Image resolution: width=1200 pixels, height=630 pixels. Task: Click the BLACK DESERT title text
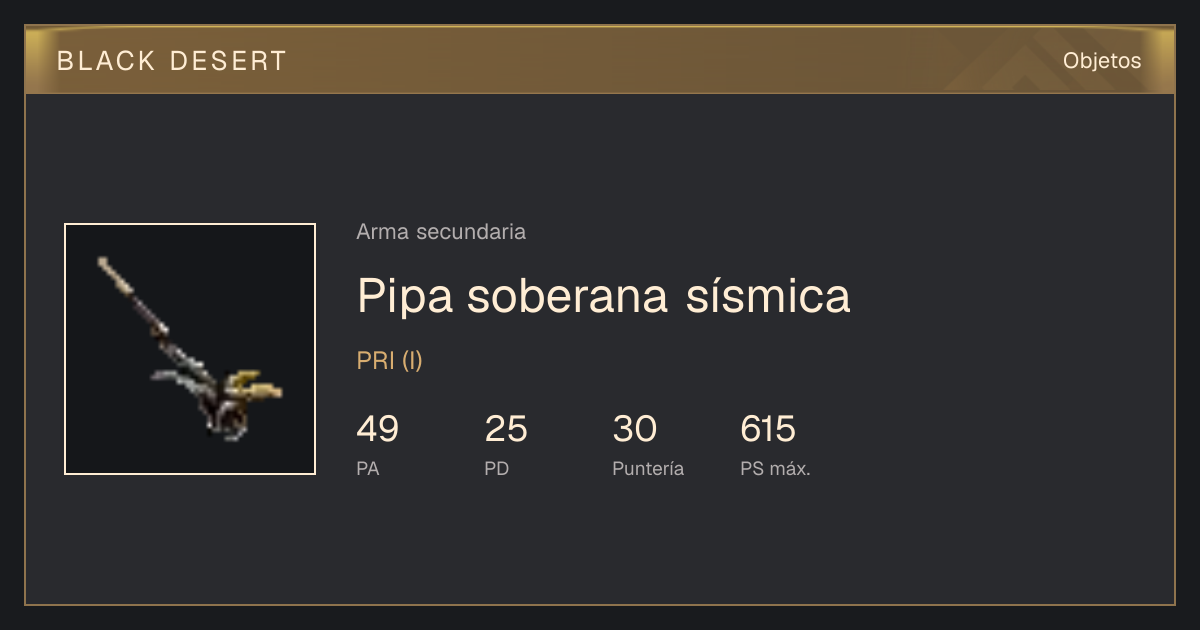click(x=172, y=61)
